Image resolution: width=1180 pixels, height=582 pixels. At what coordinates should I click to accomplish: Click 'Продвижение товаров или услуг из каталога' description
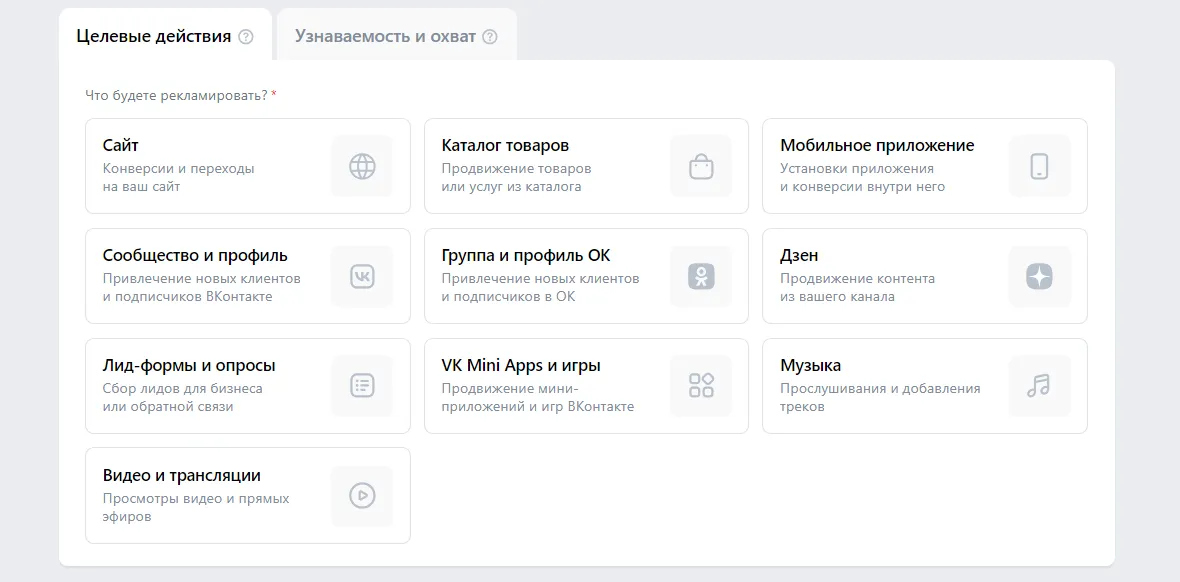516,178
